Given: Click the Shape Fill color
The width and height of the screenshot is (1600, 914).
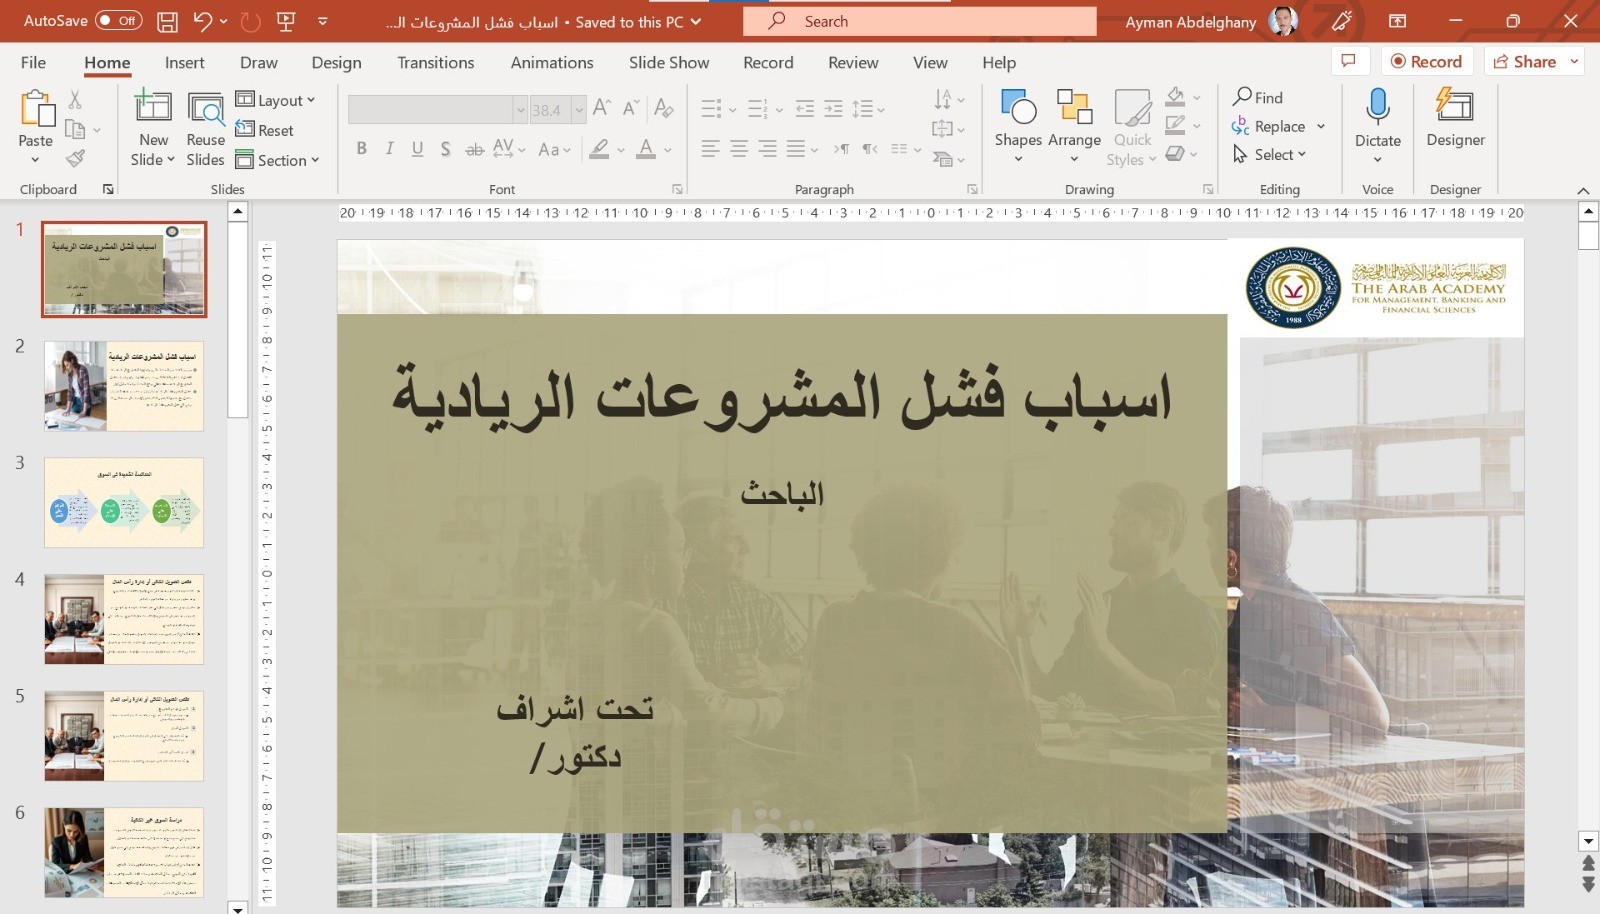Looking at the screenshot, I should (x=1176, y=97).
